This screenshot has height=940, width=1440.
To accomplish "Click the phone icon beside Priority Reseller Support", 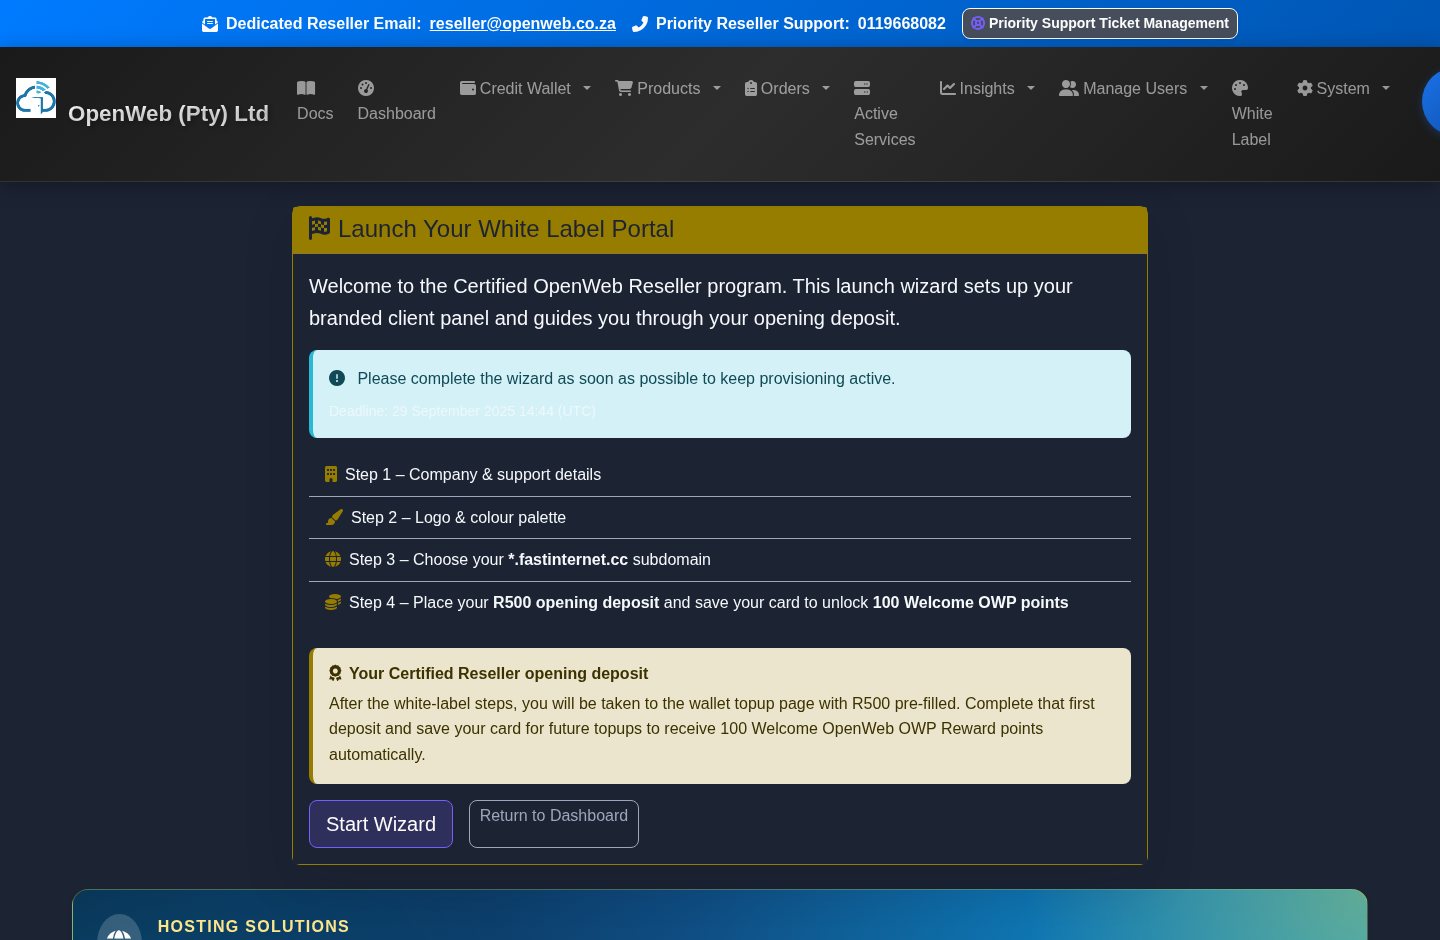I will point(640,24).
